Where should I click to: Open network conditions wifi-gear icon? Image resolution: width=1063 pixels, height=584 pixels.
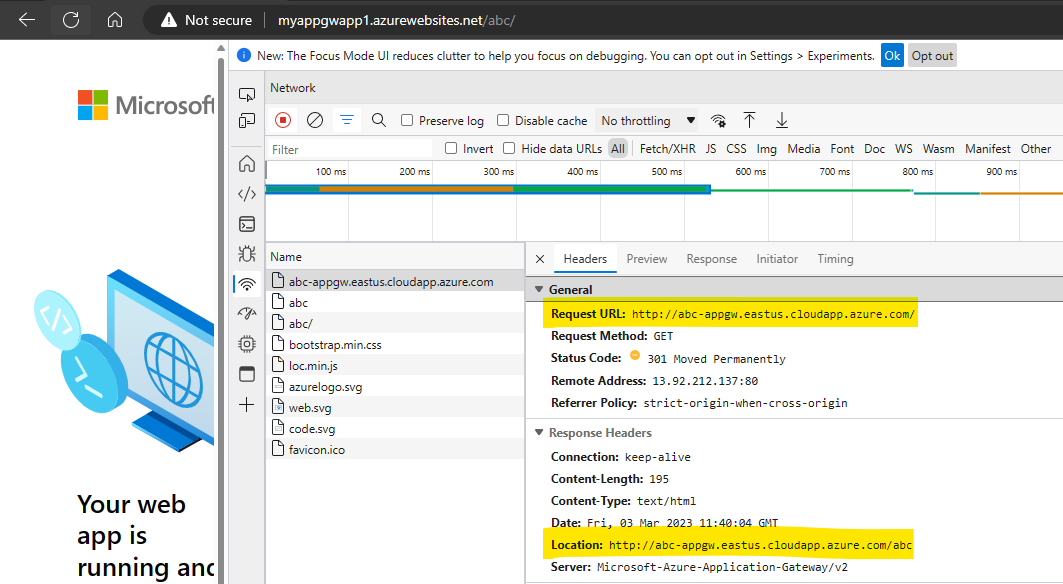click(x=718, y=121)
